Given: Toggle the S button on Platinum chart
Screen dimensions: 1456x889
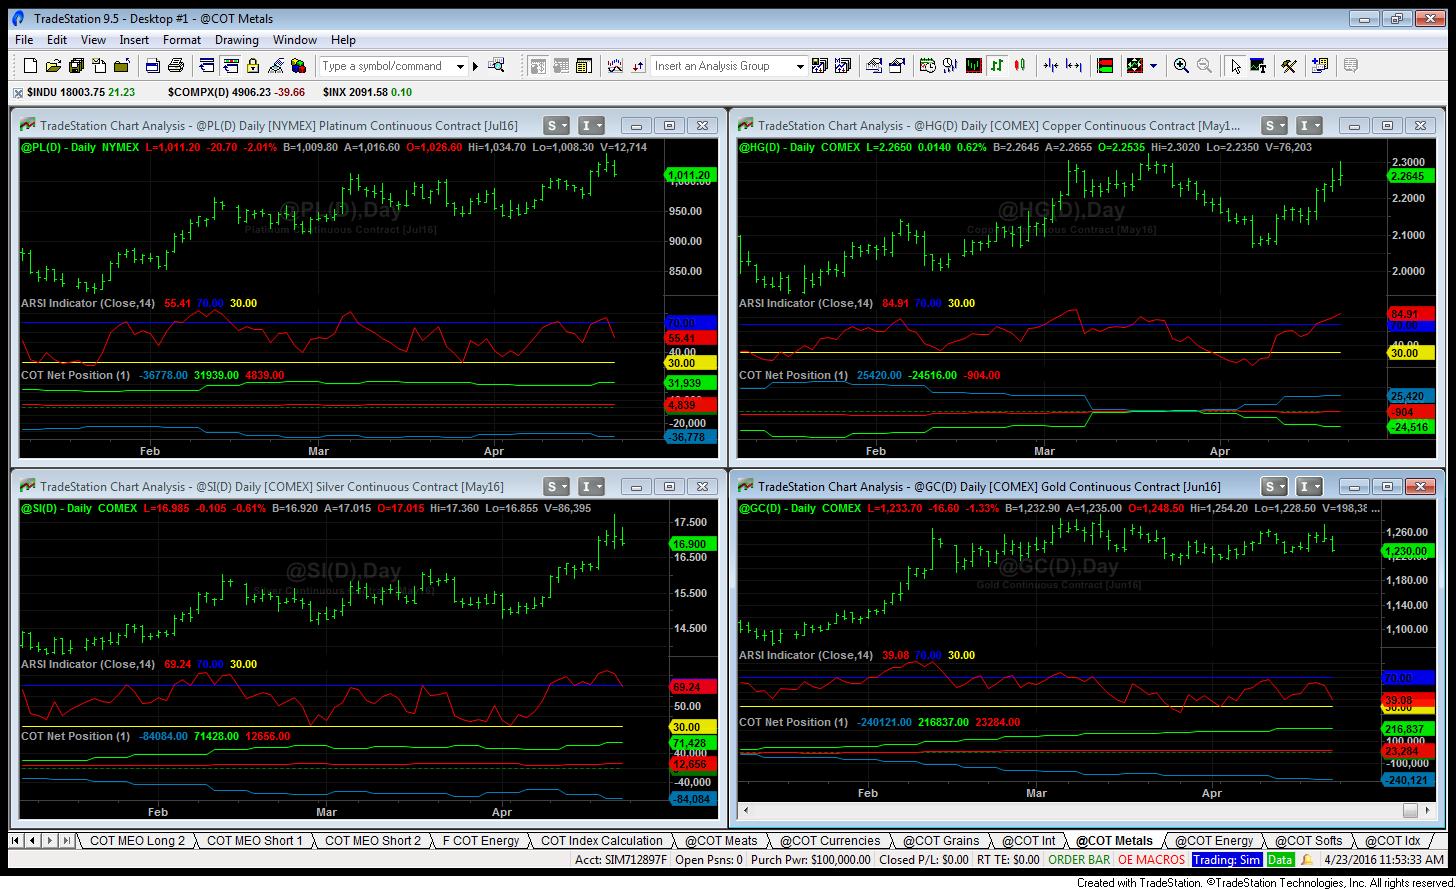Looking at the screenshot, I should coord(551,126).
